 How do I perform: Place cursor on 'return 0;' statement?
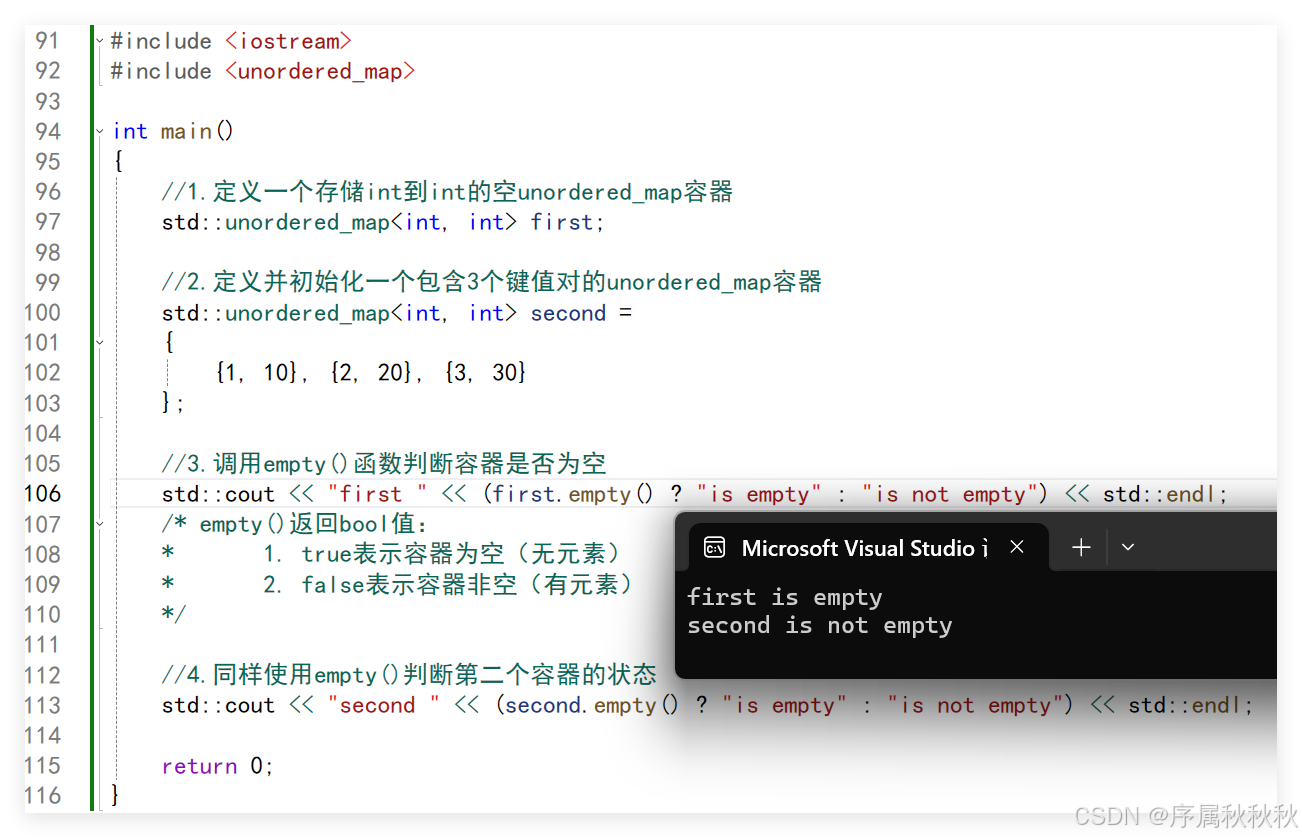pyautogui.click(x=218, y=766)
